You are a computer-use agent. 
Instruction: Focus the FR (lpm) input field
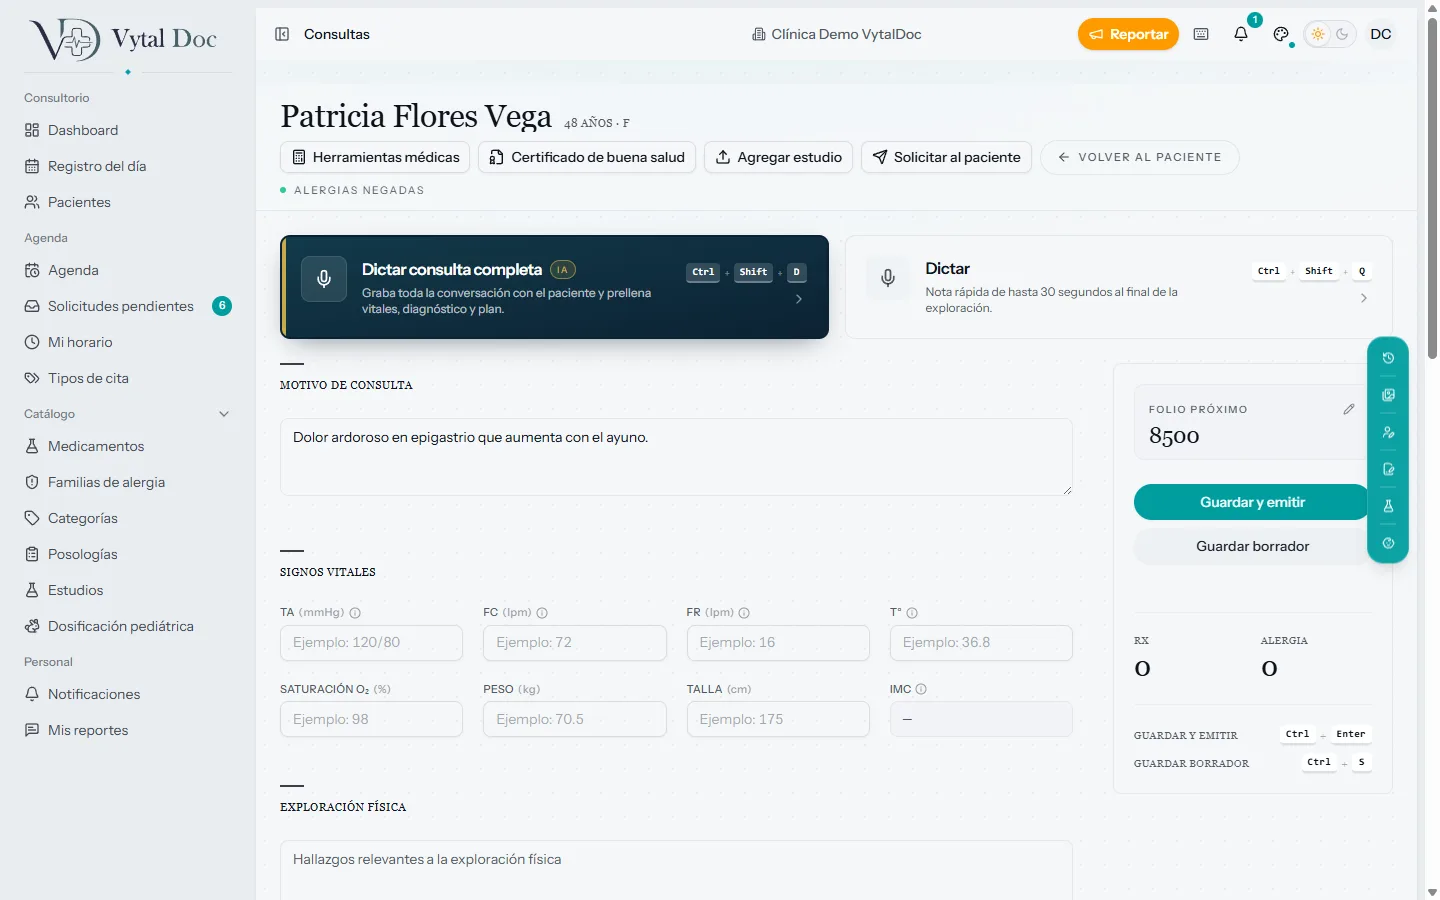click(778, 643)
